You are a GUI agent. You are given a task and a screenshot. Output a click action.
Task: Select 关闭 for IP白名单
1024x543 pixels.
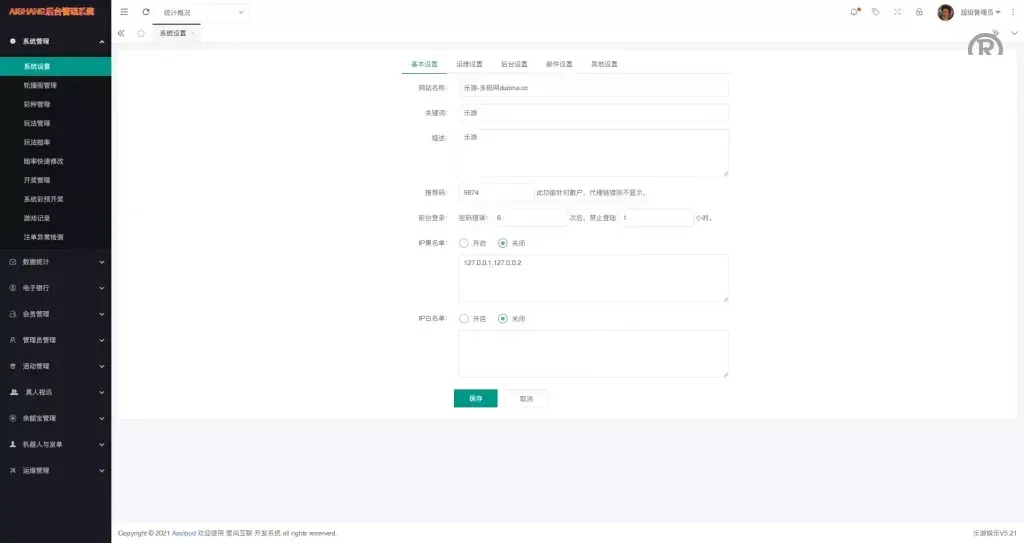pos(503,319)
